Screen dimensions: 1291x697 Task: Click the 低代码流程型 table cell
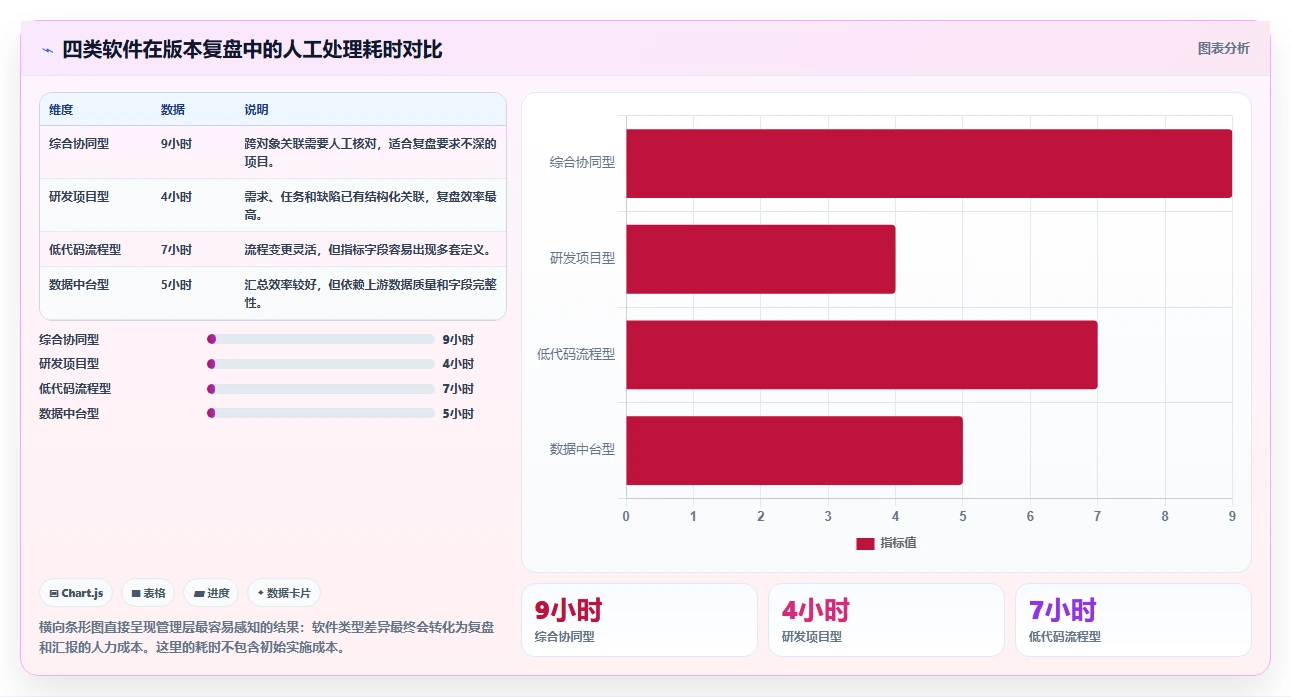85,250
